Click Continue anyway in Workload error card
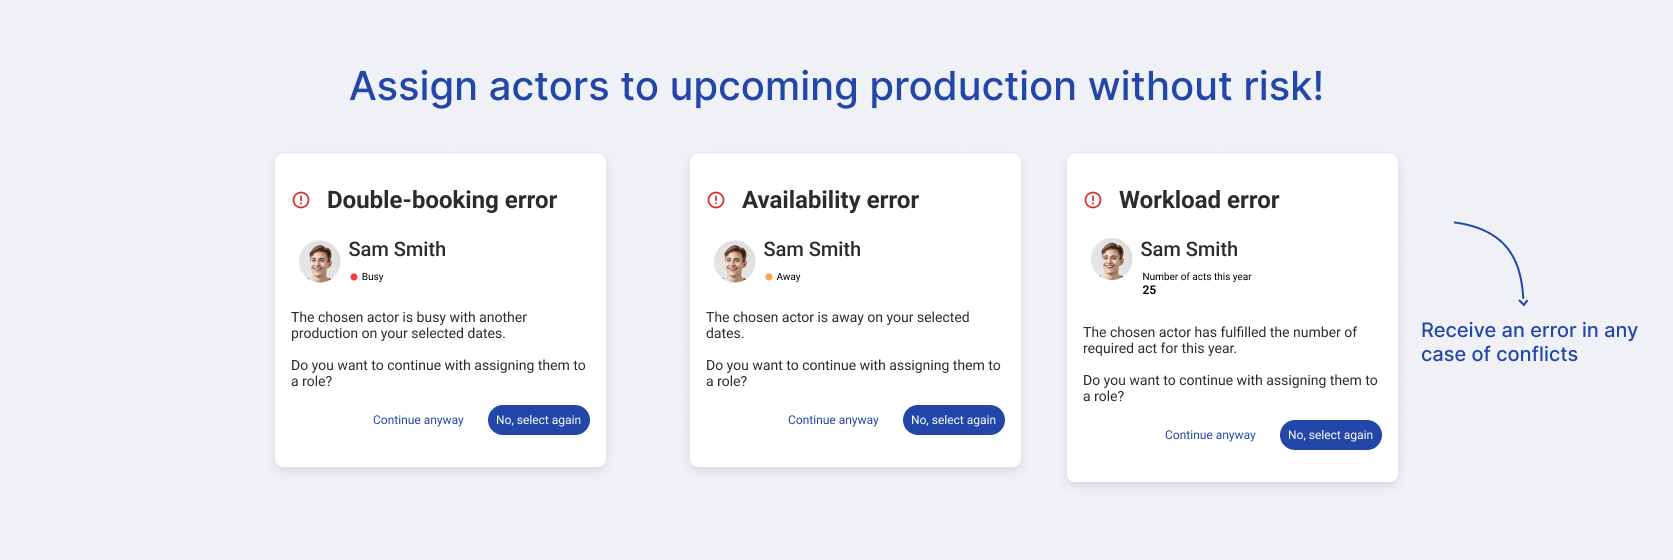The height and width of the screenshot is (560, 1673). pyautogui.click(x=1210, y=435)
